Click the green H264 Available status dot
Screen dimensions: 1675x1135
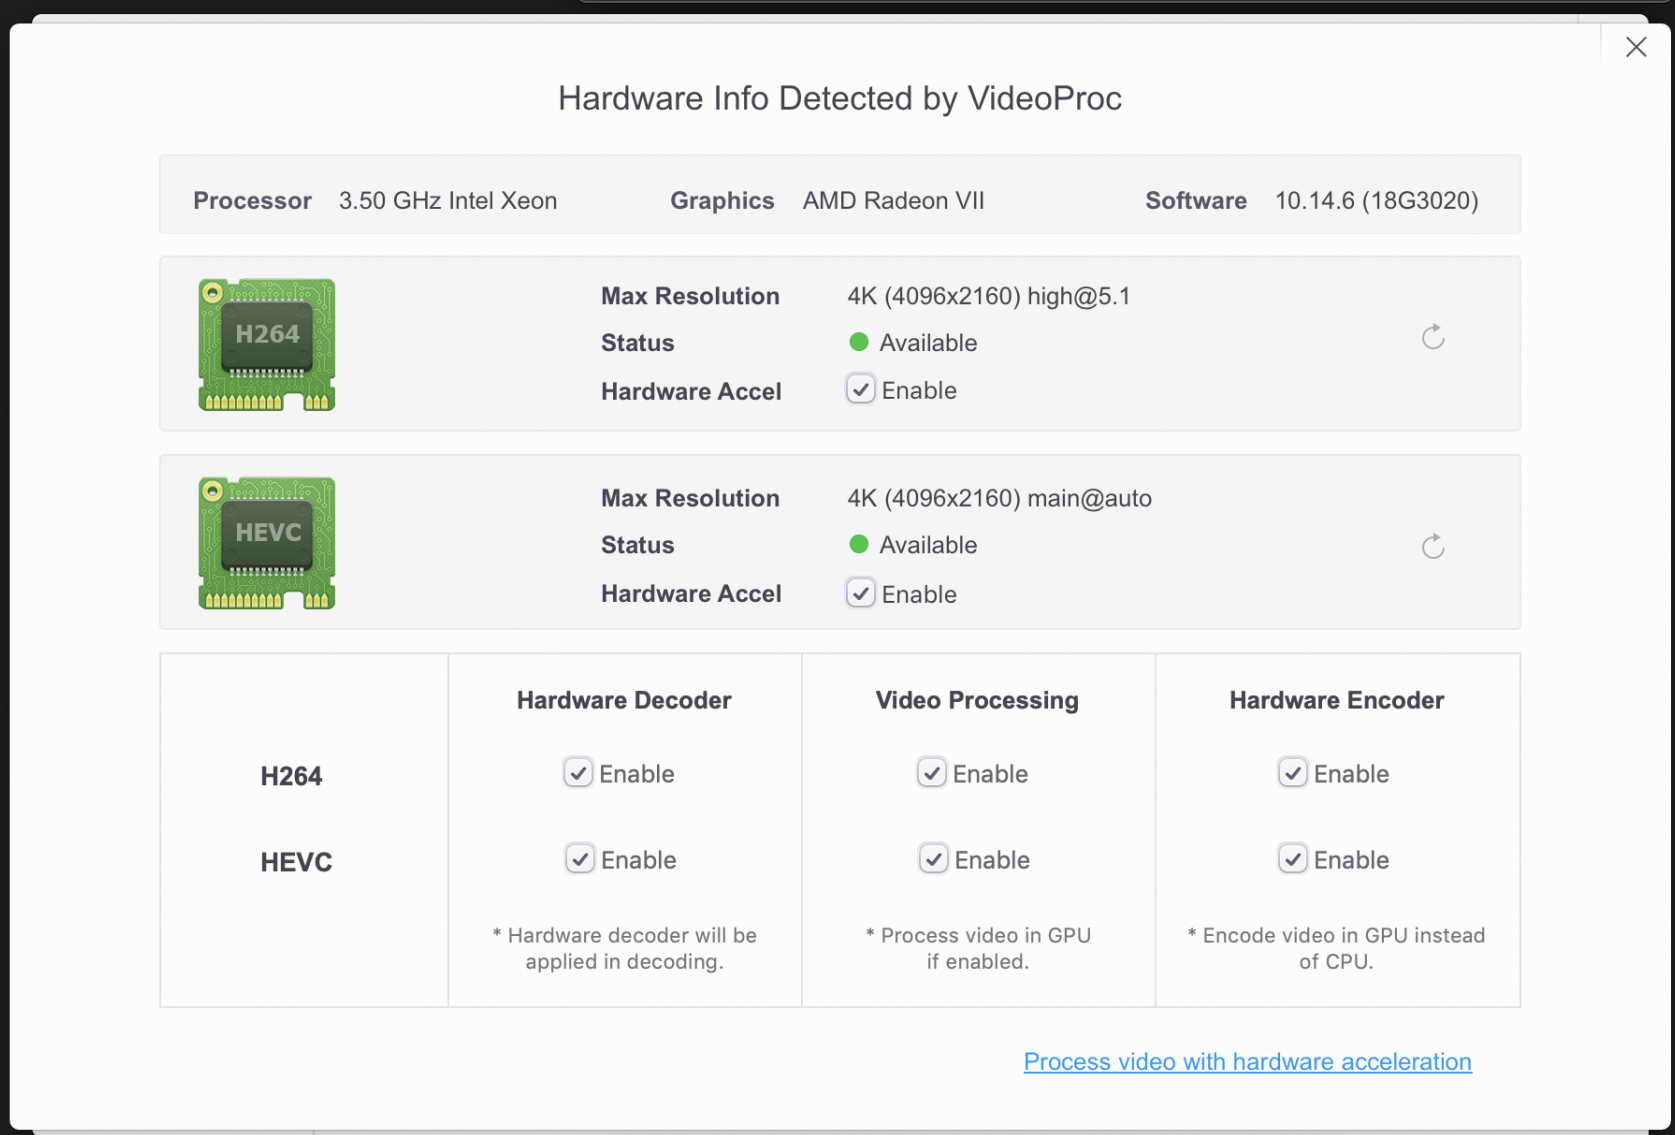point(858,342)
